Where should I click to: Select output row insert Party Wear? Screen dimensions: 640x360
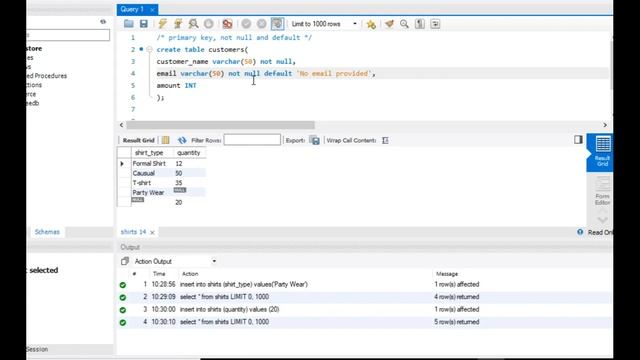pos(363,284)
